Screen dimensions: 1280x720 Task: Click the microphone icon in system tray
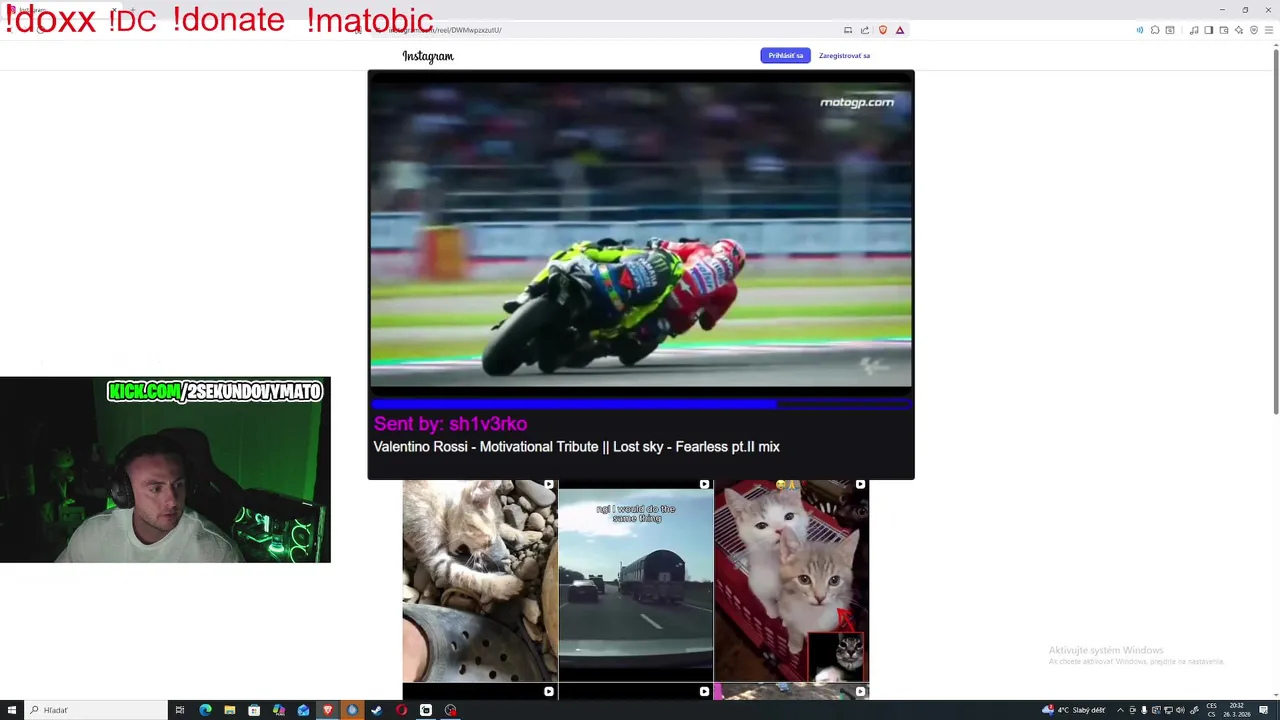click(1144, 710)
